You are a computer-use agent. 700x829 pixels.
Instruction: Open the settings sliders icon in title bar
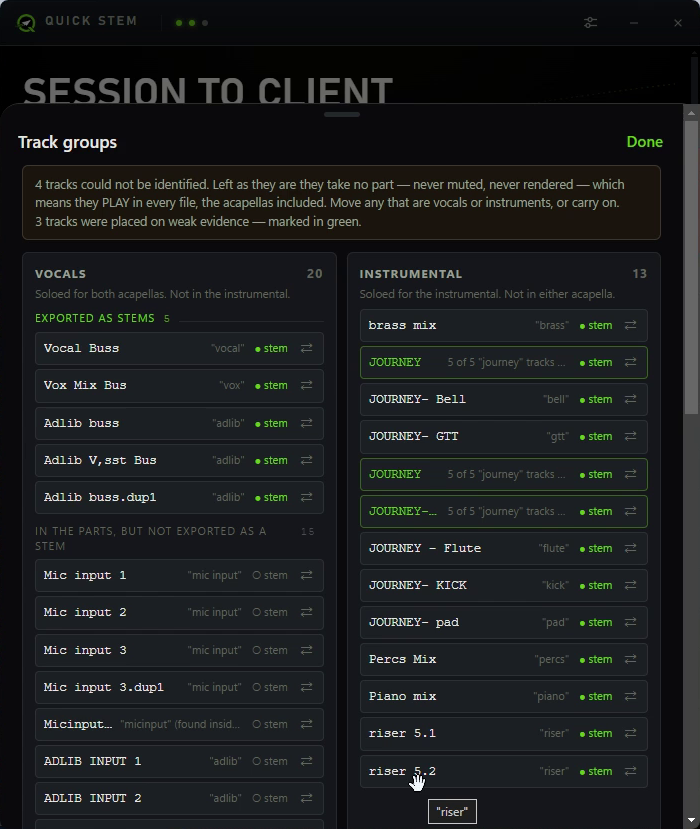pos(591,23)
